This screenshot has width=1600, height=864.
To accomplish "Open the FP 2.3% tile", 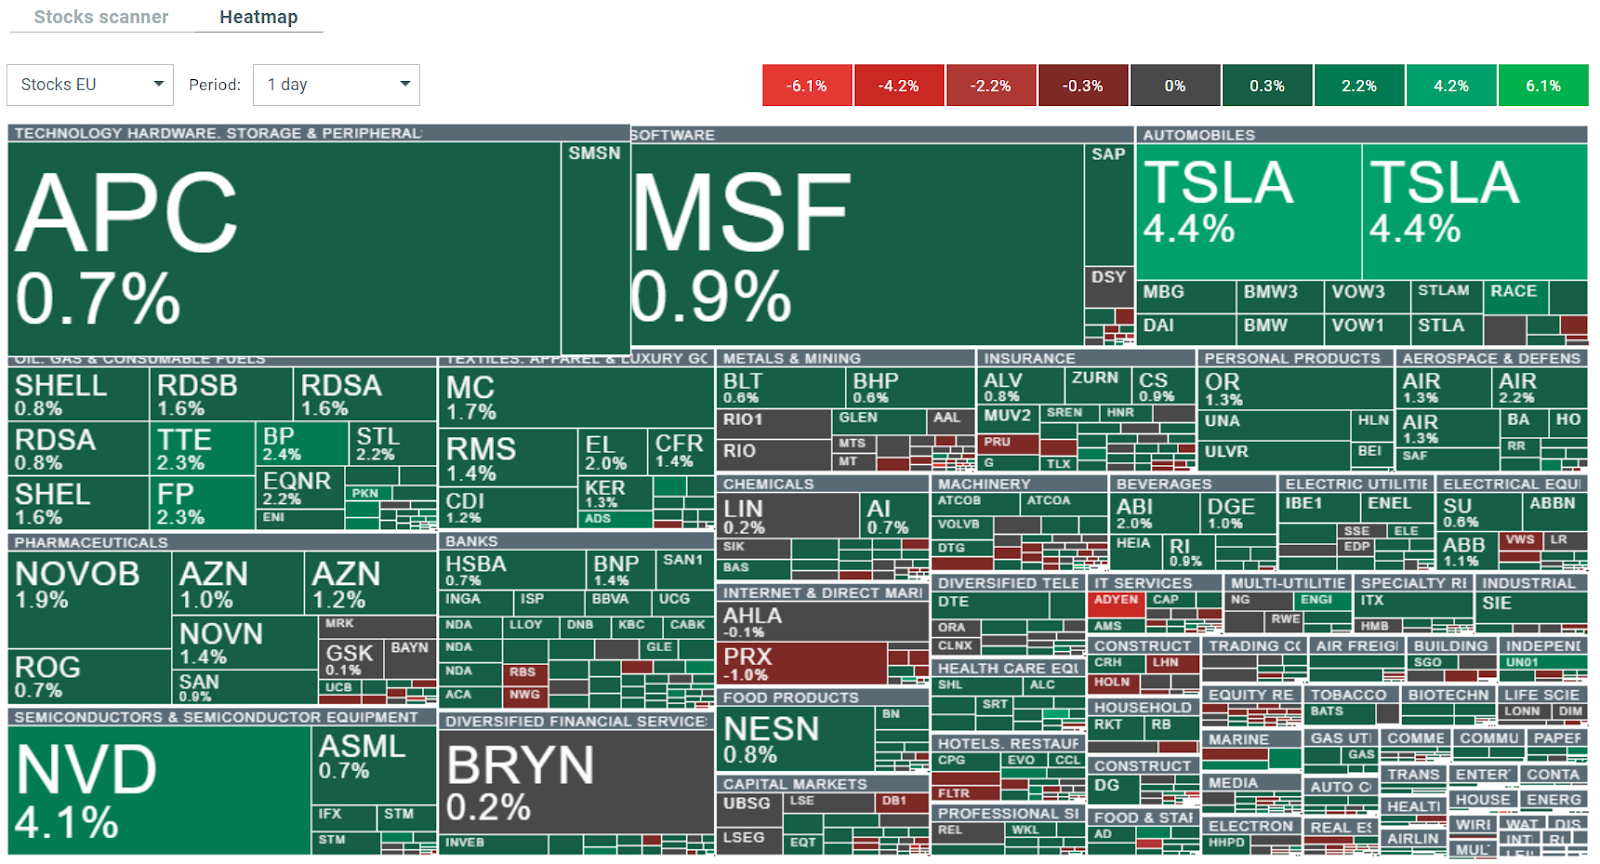I will point(203,502).
